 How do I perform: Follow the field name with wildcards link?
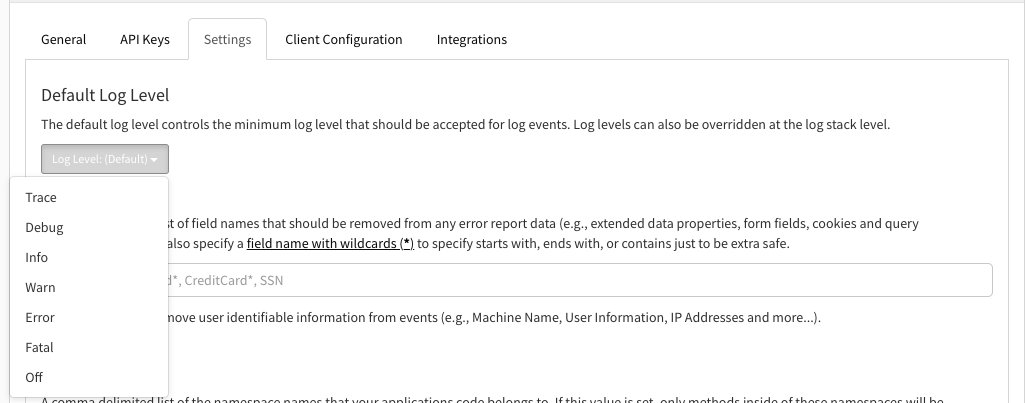330,244
